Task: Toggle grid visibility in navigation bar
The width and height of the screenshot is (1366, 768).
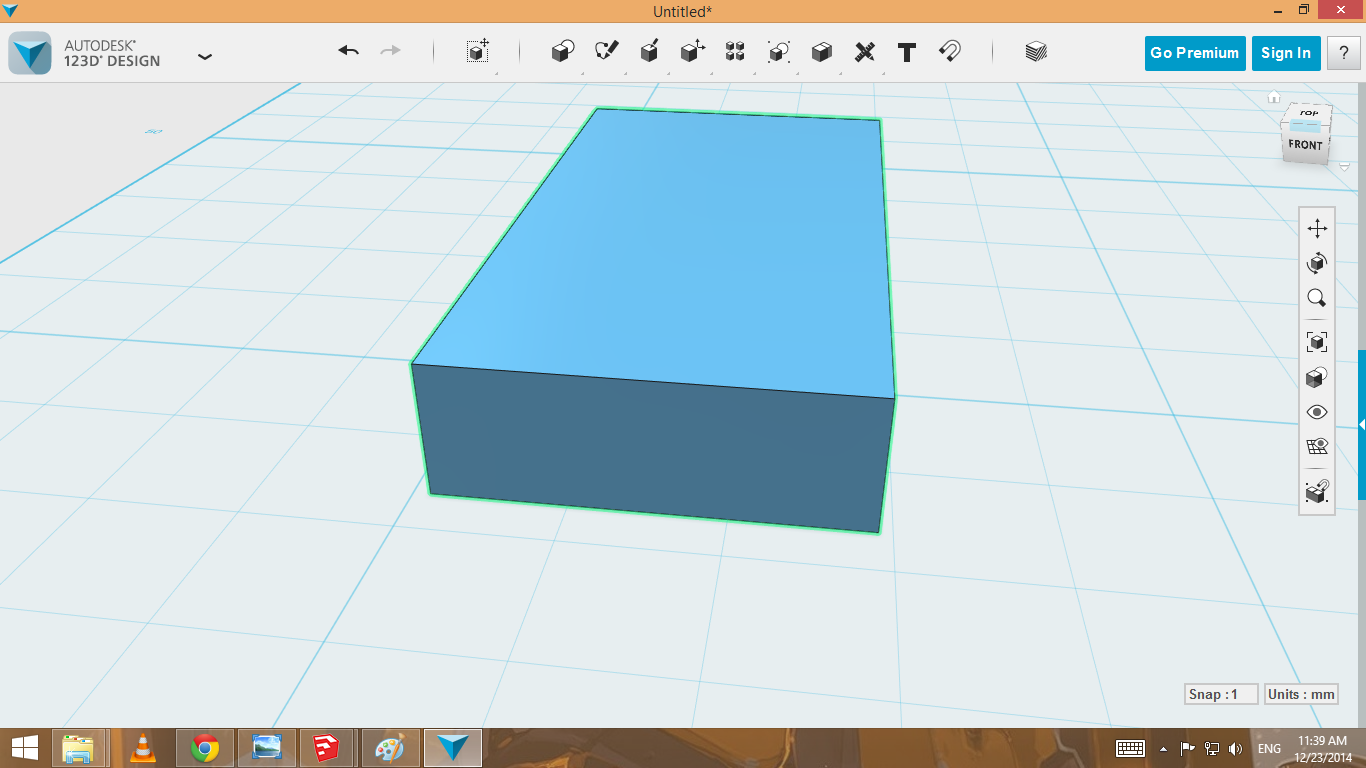Action: [x=1317, y=446]
